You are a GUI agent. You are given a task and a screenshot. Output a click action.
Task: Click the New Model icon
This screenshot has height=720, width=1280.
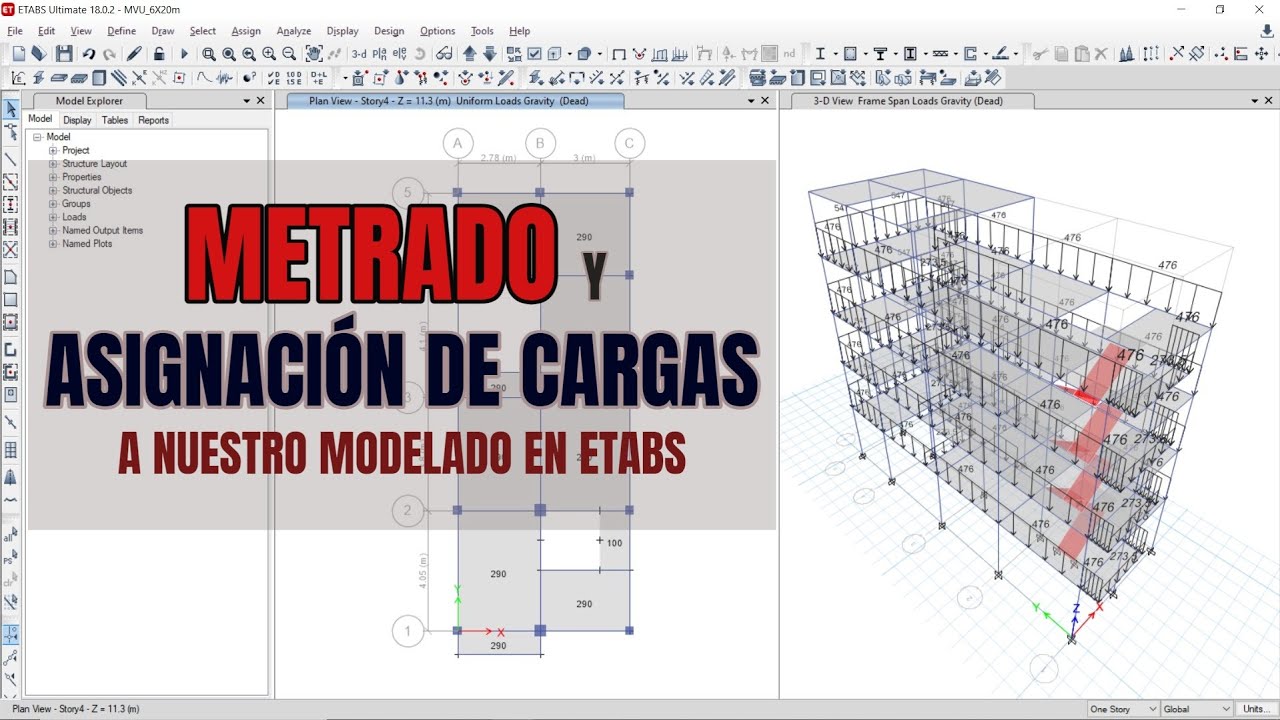point(19,53)
